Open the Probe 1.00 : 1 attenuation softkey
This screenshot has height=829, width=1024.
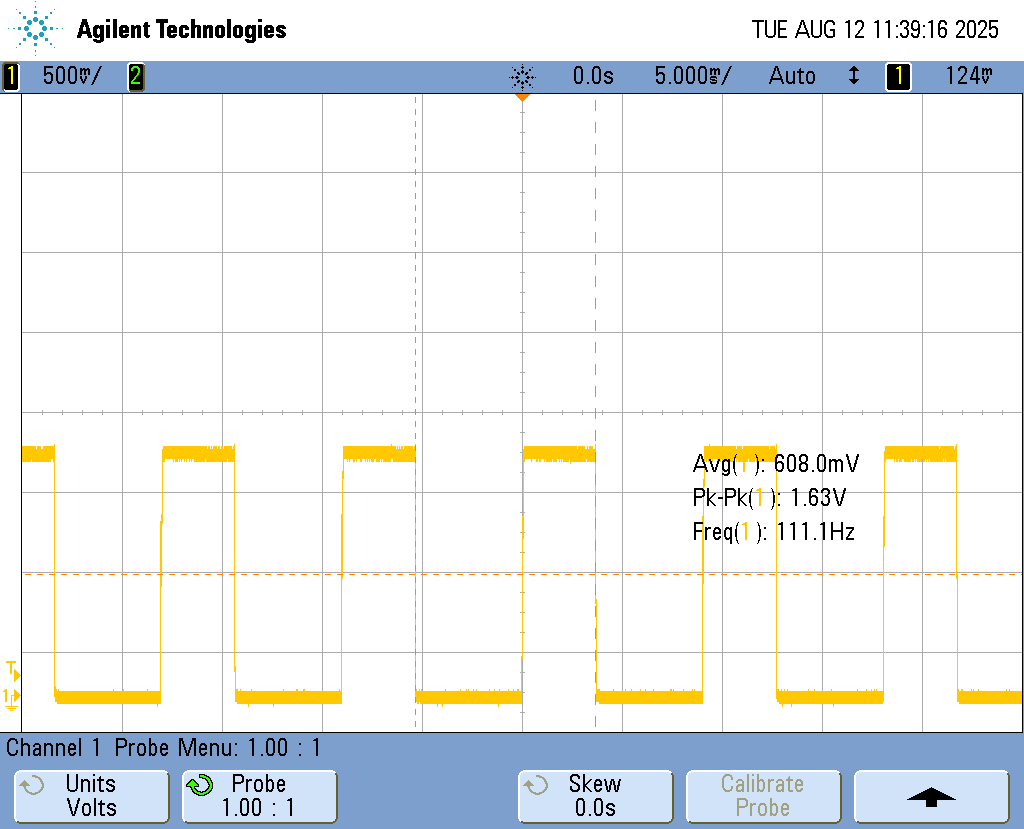tap(259, 796)
